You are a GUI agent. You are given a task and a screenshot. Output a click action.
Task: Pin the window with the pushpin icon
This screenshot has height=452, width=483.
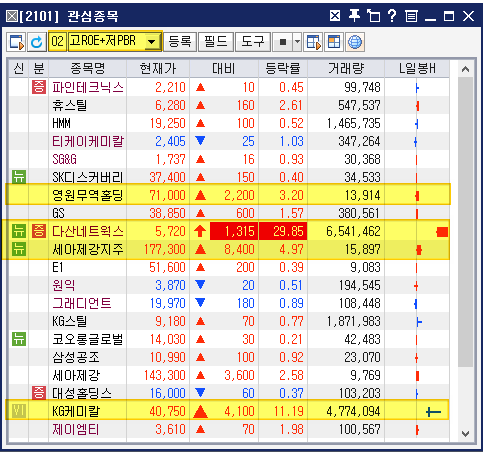[x=354, y=15]
